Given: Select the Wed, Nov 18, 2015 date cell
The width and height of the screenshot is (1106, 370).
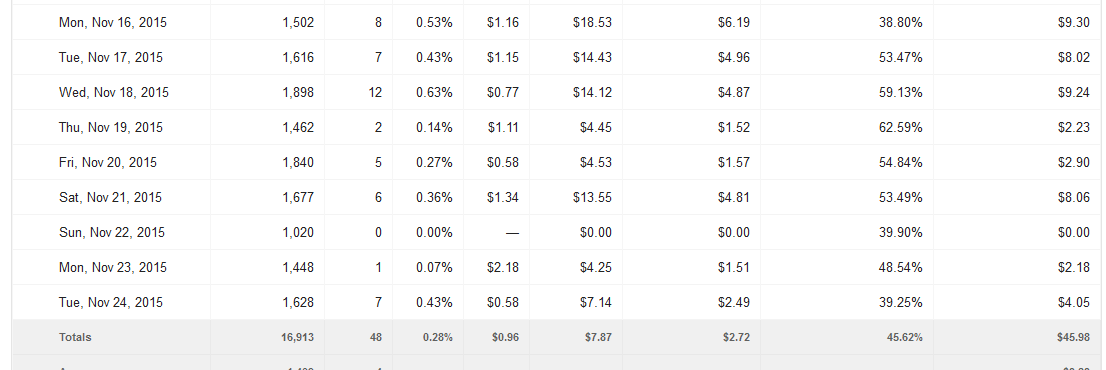Looking at the screenshot, I should (114, 92).
